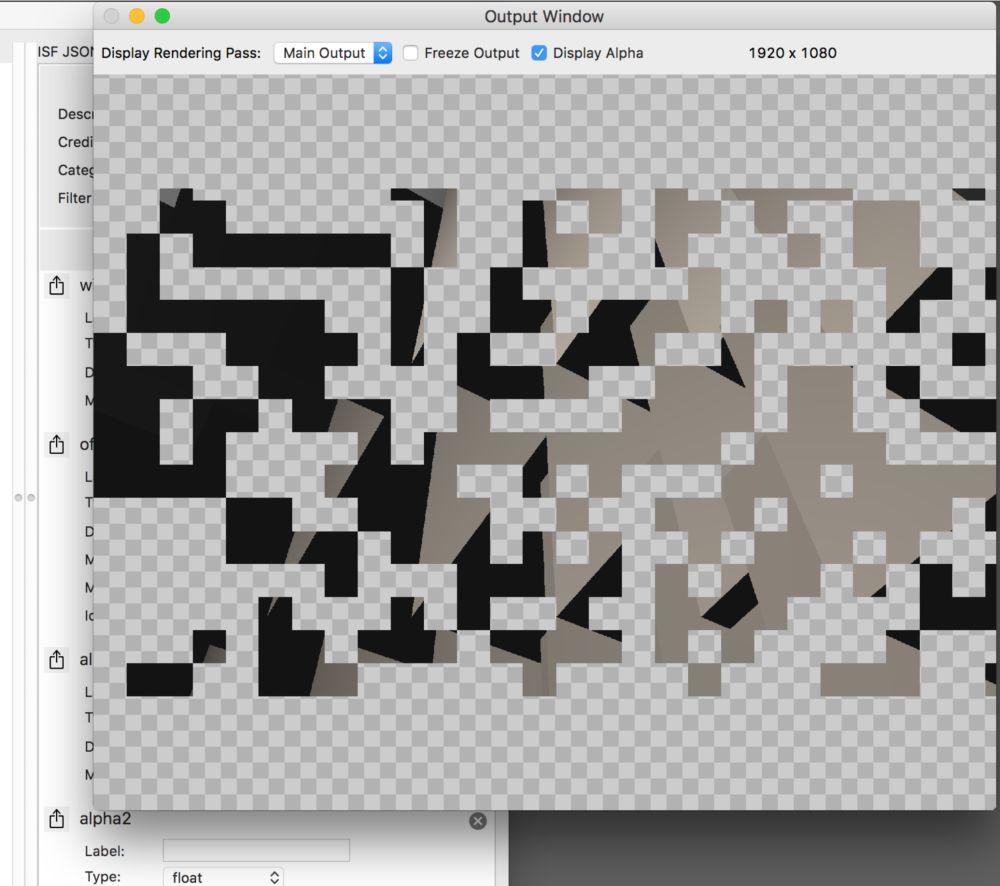Click the rendered output preview image
The image size is (1000, 886).
(x=544, y=442)
